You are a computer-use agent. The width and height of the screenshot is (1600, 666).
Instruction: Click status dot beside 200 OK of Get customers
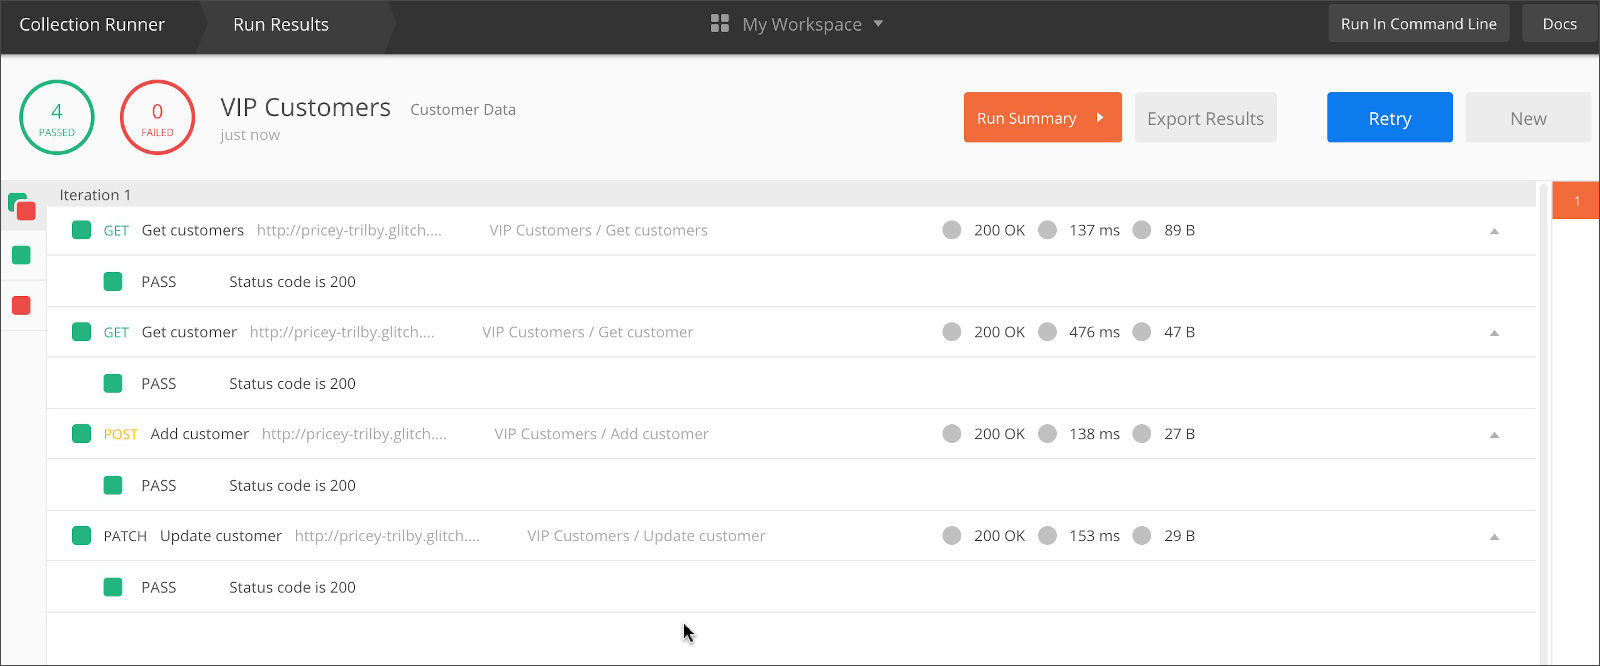point(952,230)
